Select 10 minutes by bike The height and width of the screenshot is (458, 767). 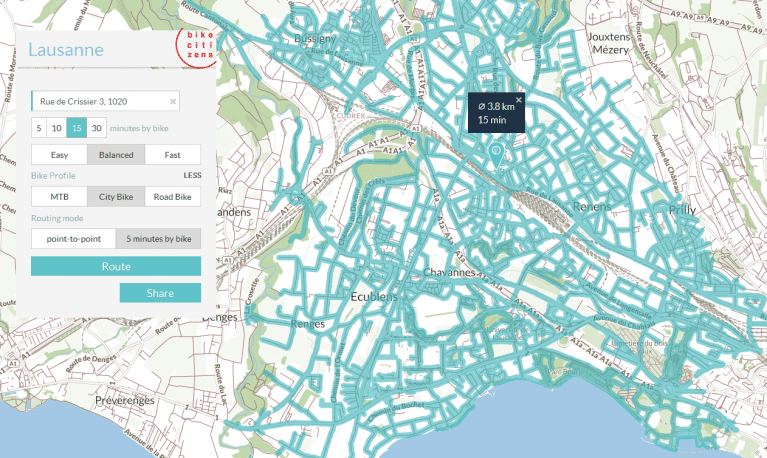point(58,127)
